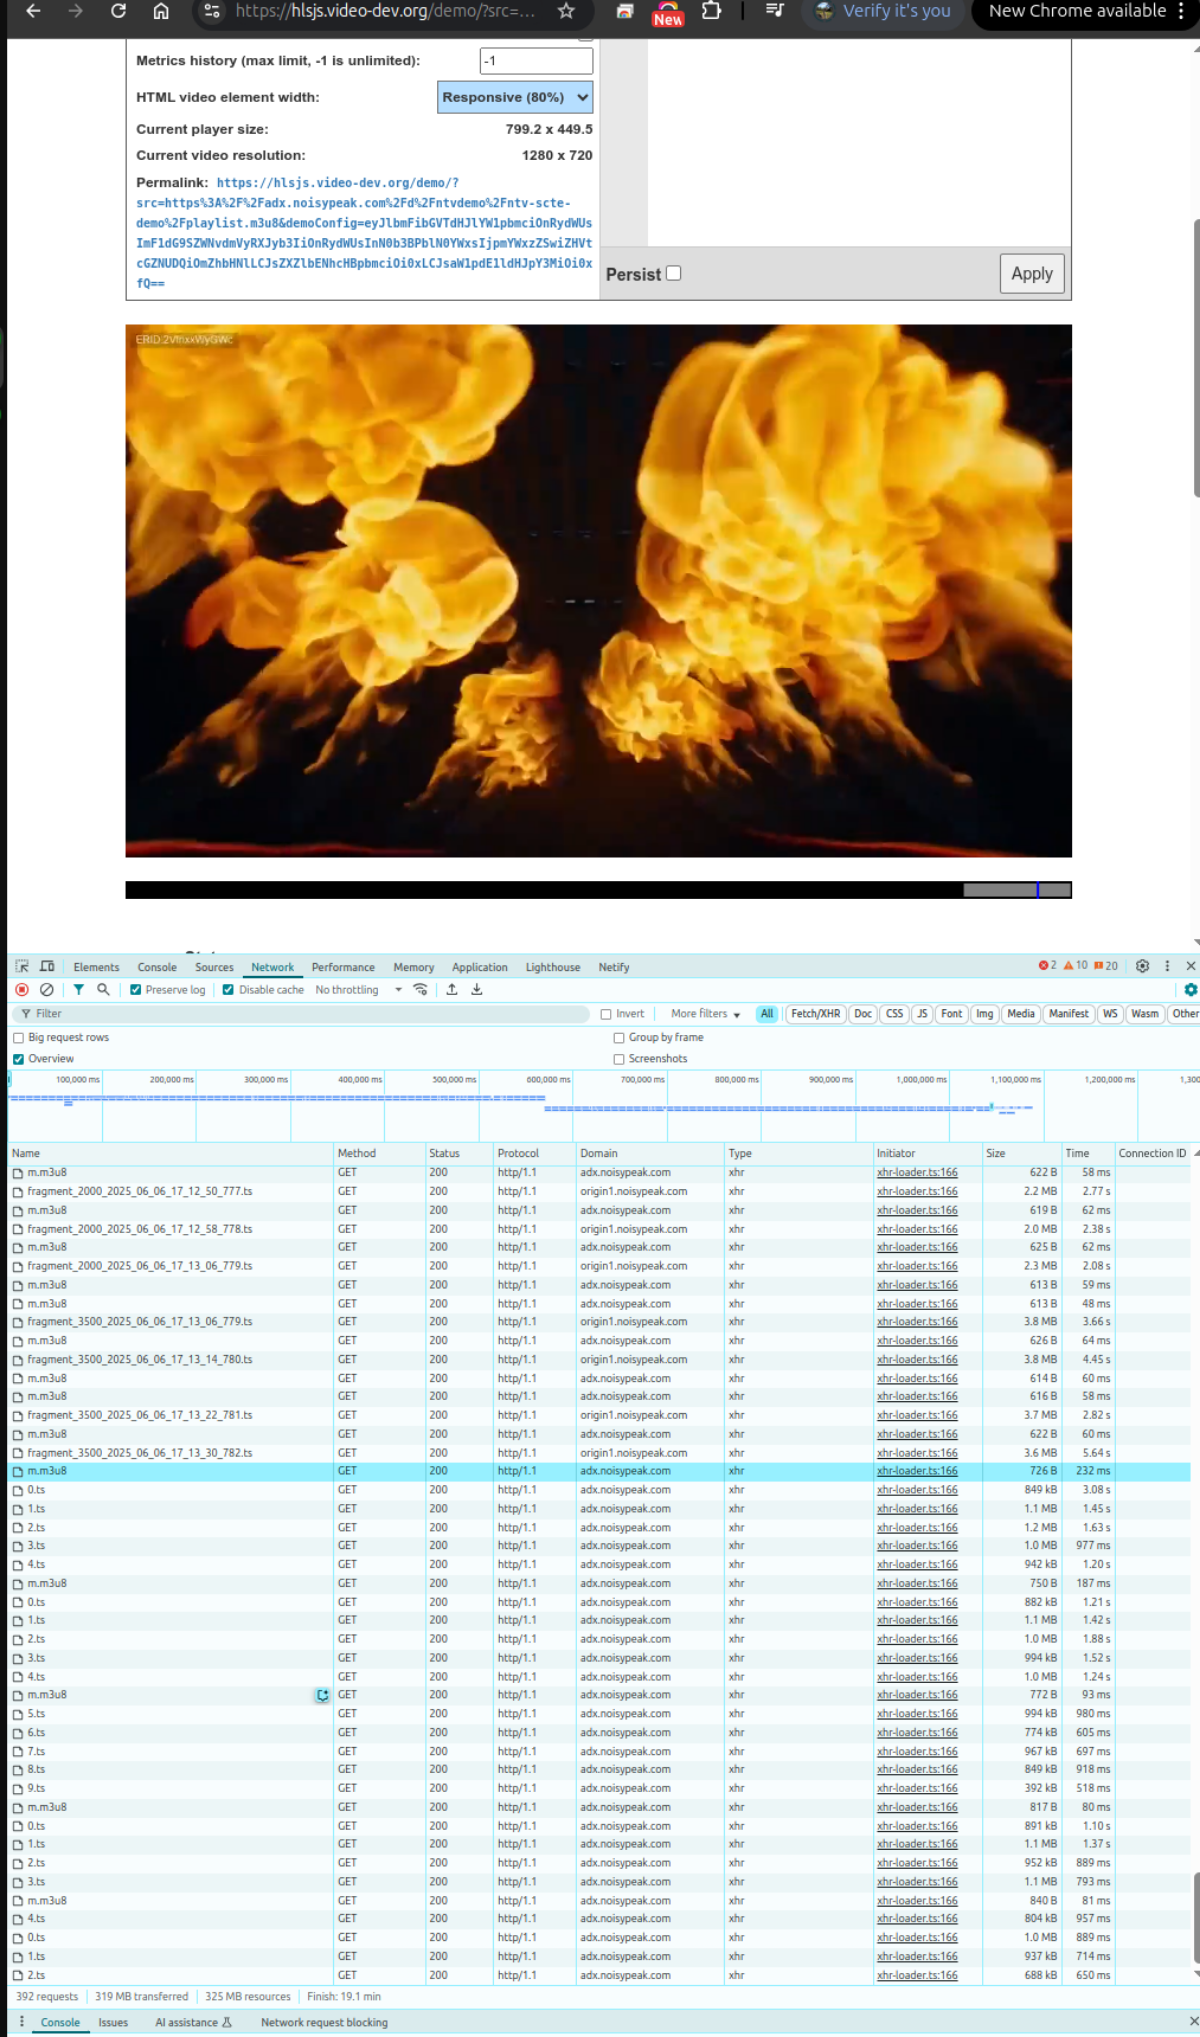Open Performance tab
The image size is (1200, 2037).
(343, 967)
